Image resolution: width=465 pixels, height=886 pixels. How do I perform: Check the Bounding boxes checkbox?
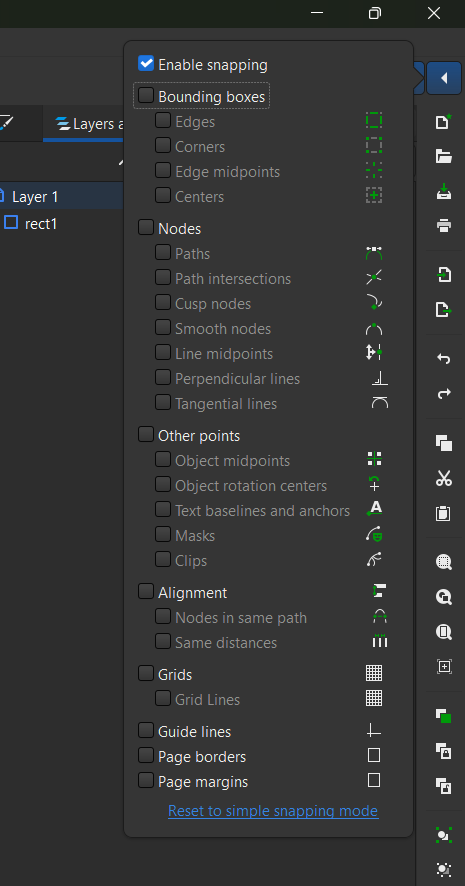click(146, 95)
